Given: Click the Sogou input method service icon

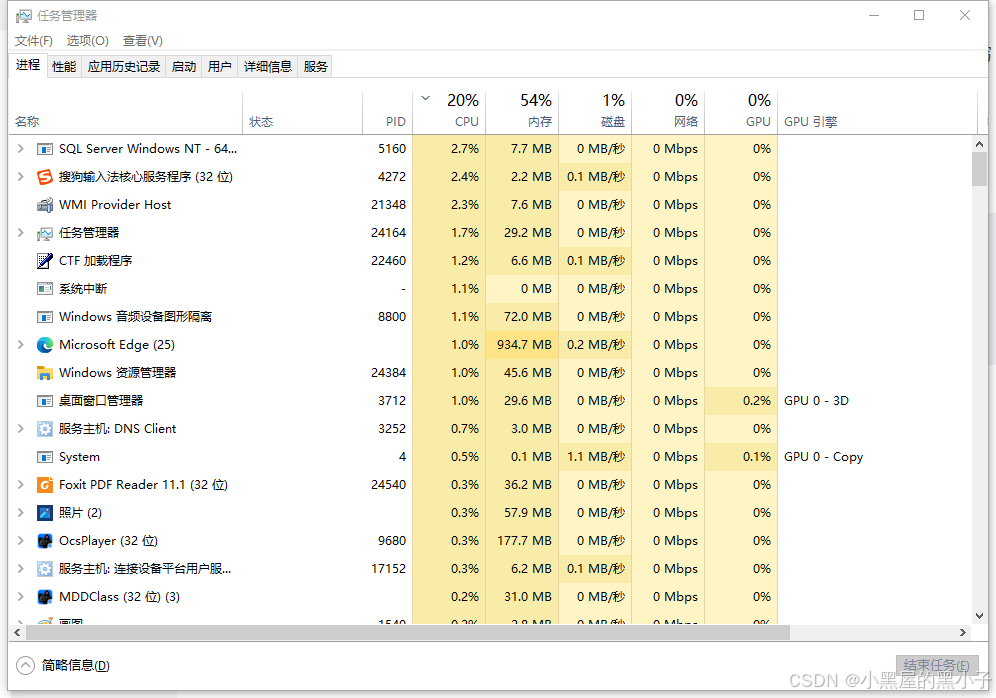Looking at the screenshot, I should click(44, 177).
